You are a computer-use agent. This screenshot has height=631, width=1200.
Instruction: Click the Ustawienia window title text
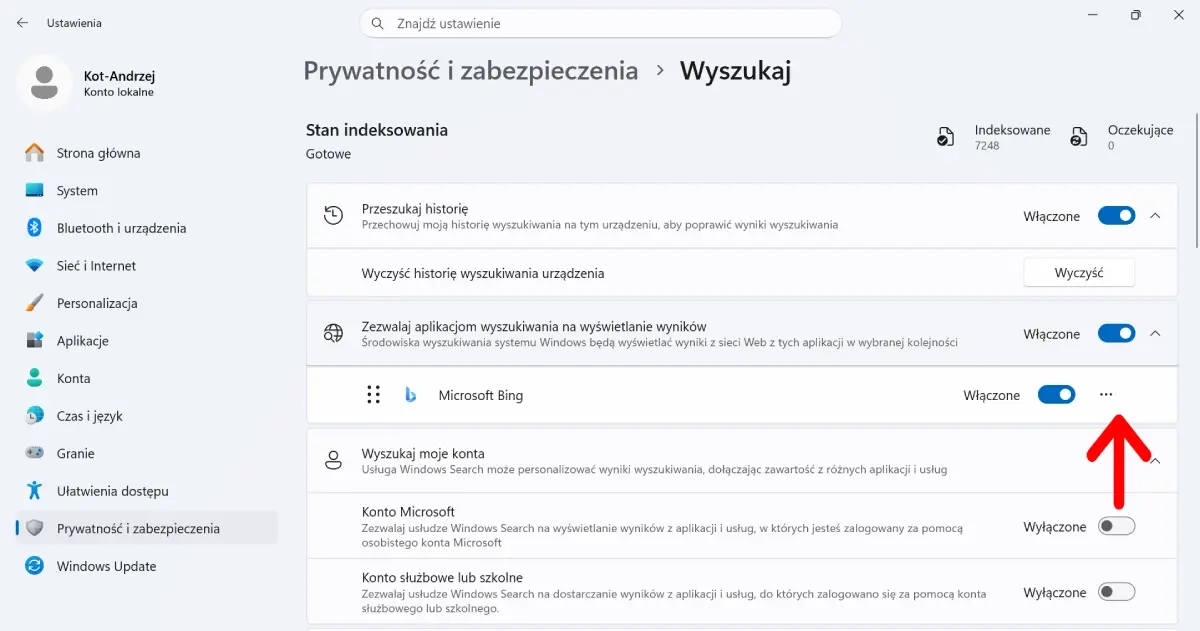click(x=74, y=23)
